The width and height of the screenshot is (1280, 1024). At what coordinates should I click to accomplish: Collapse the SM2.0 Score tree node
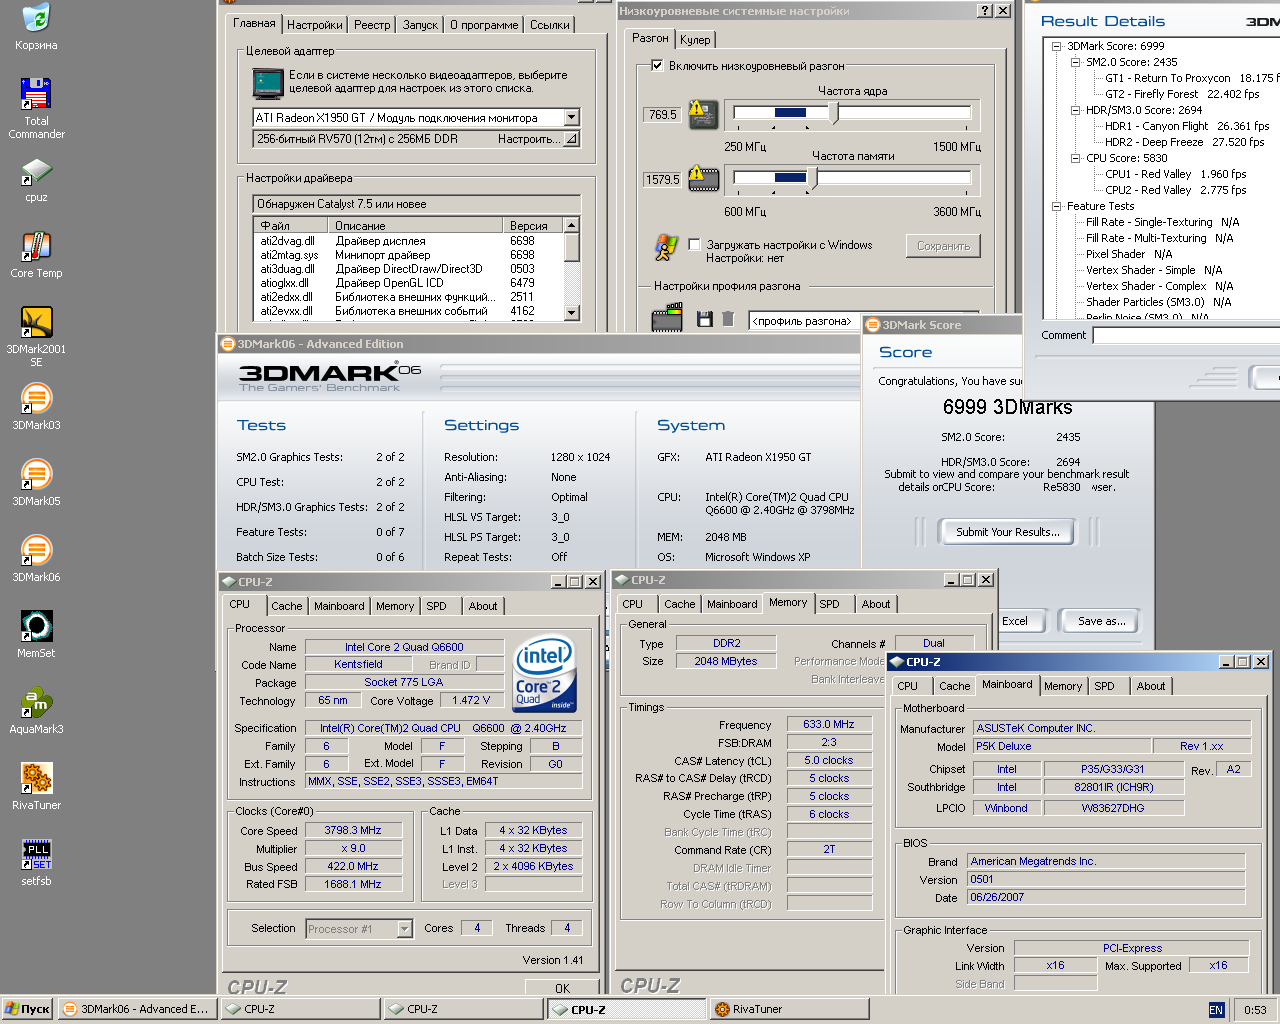pos(1075,62)
